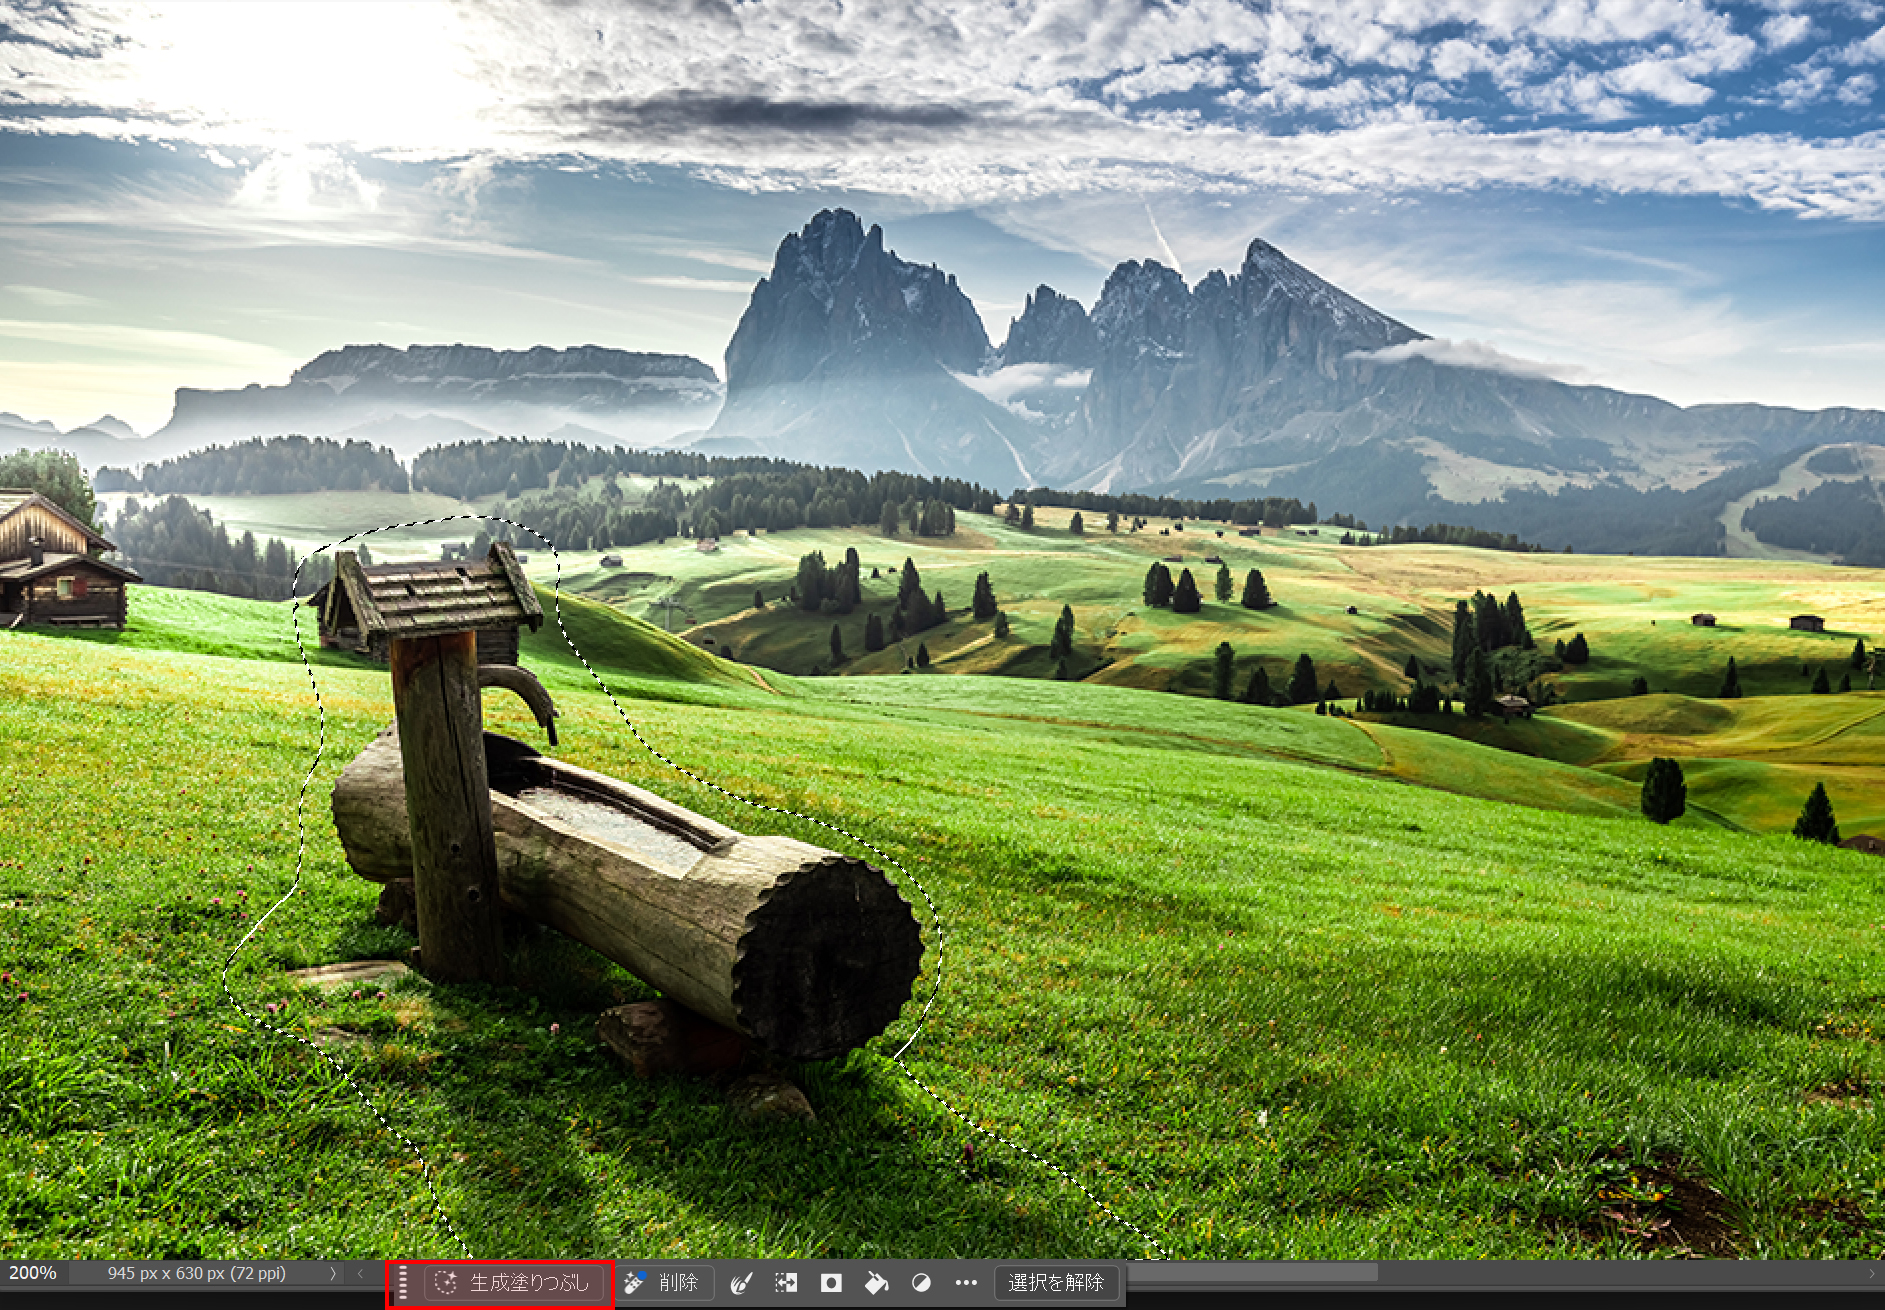
Task: Click the paint bucket fill selection icon
Action: tap(876, 1283)
